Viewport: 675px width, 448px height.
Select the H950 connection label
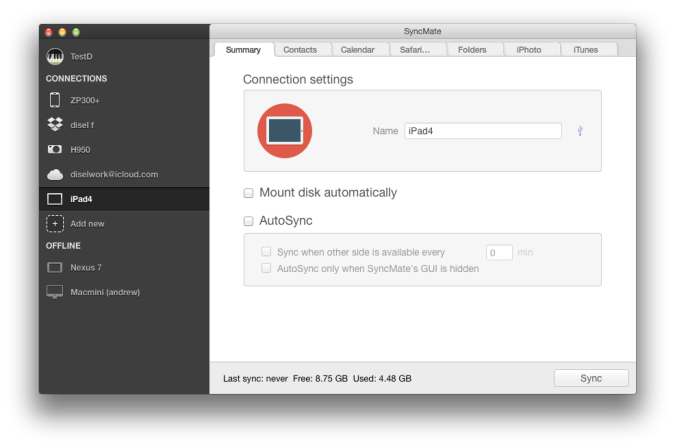pos(80,150)
